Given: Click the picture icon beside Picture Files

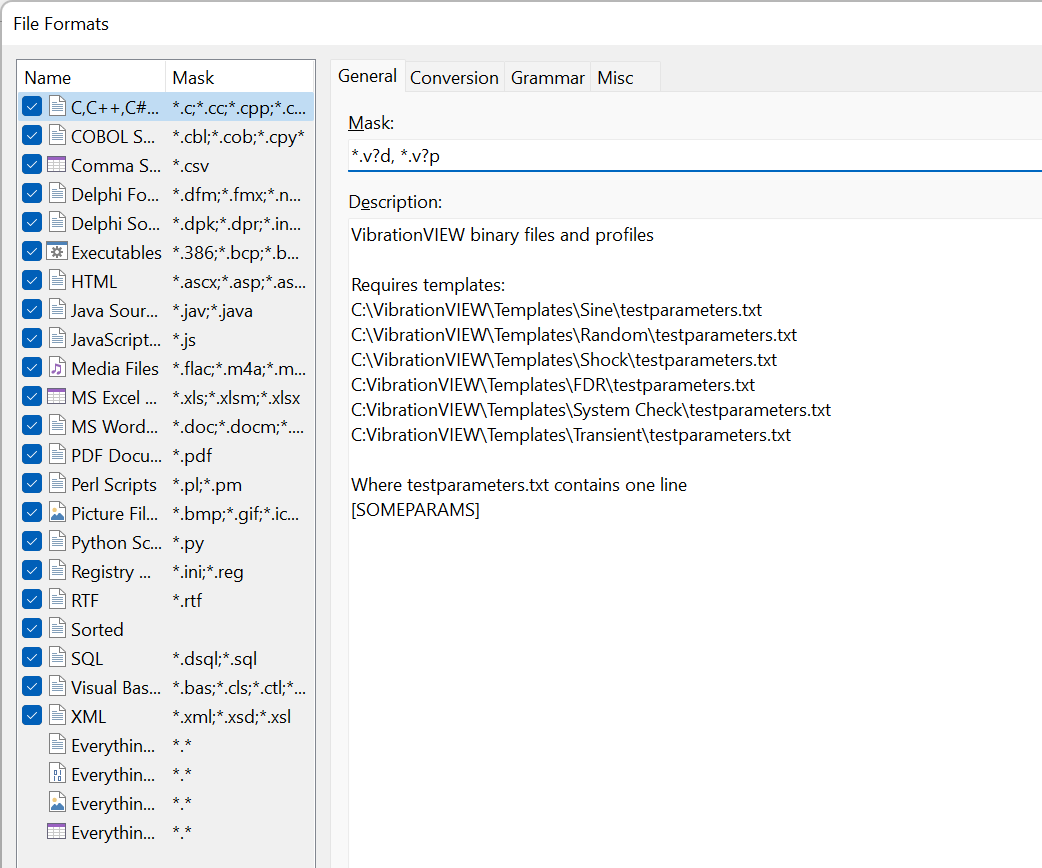Looking at the screenshot, I should 57,514.
